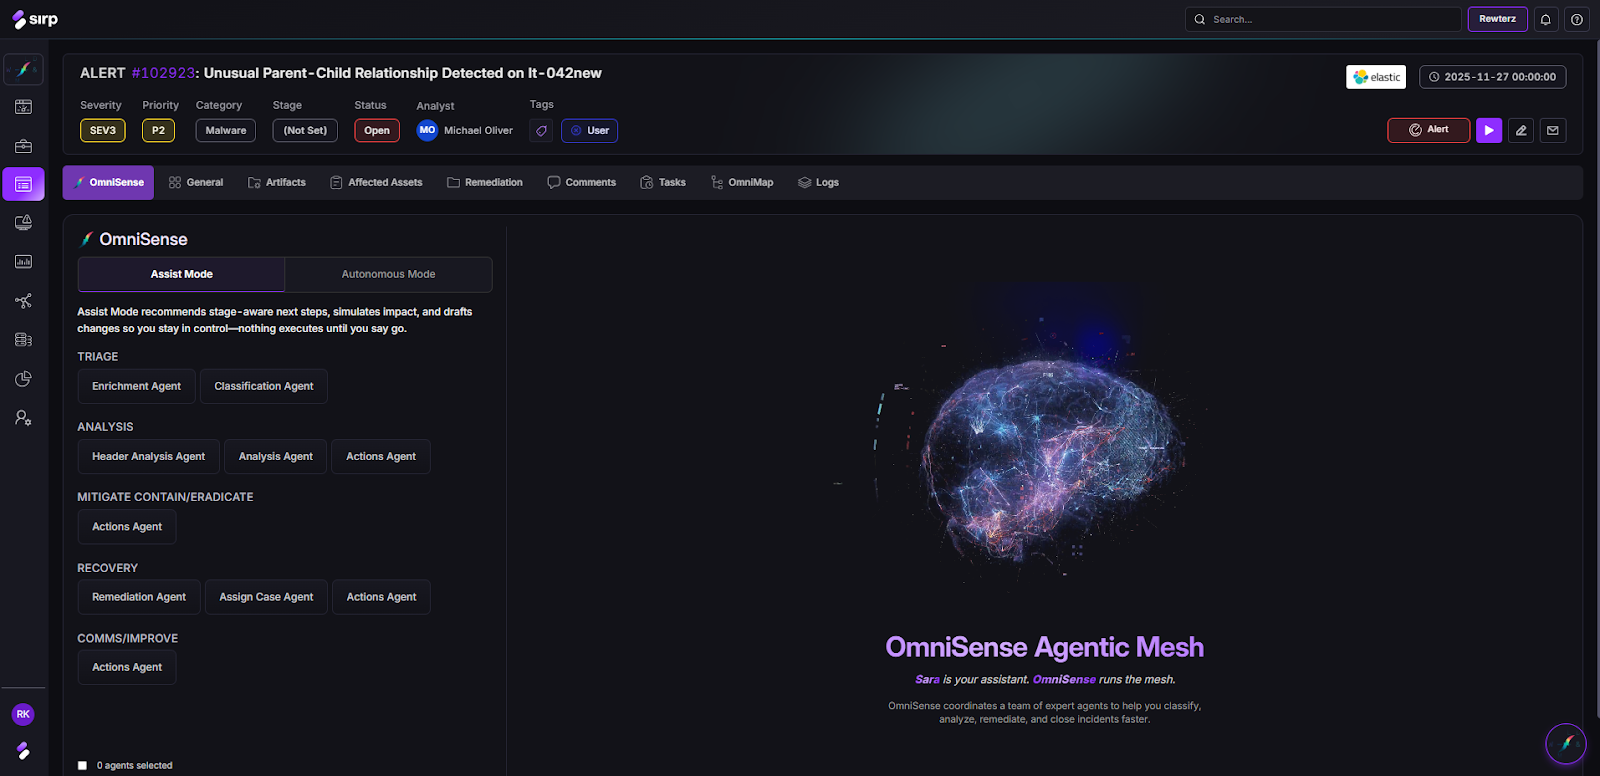Open the briefcase icon in sidebar
The image size is (1600, 776).
tap(23, 146)
